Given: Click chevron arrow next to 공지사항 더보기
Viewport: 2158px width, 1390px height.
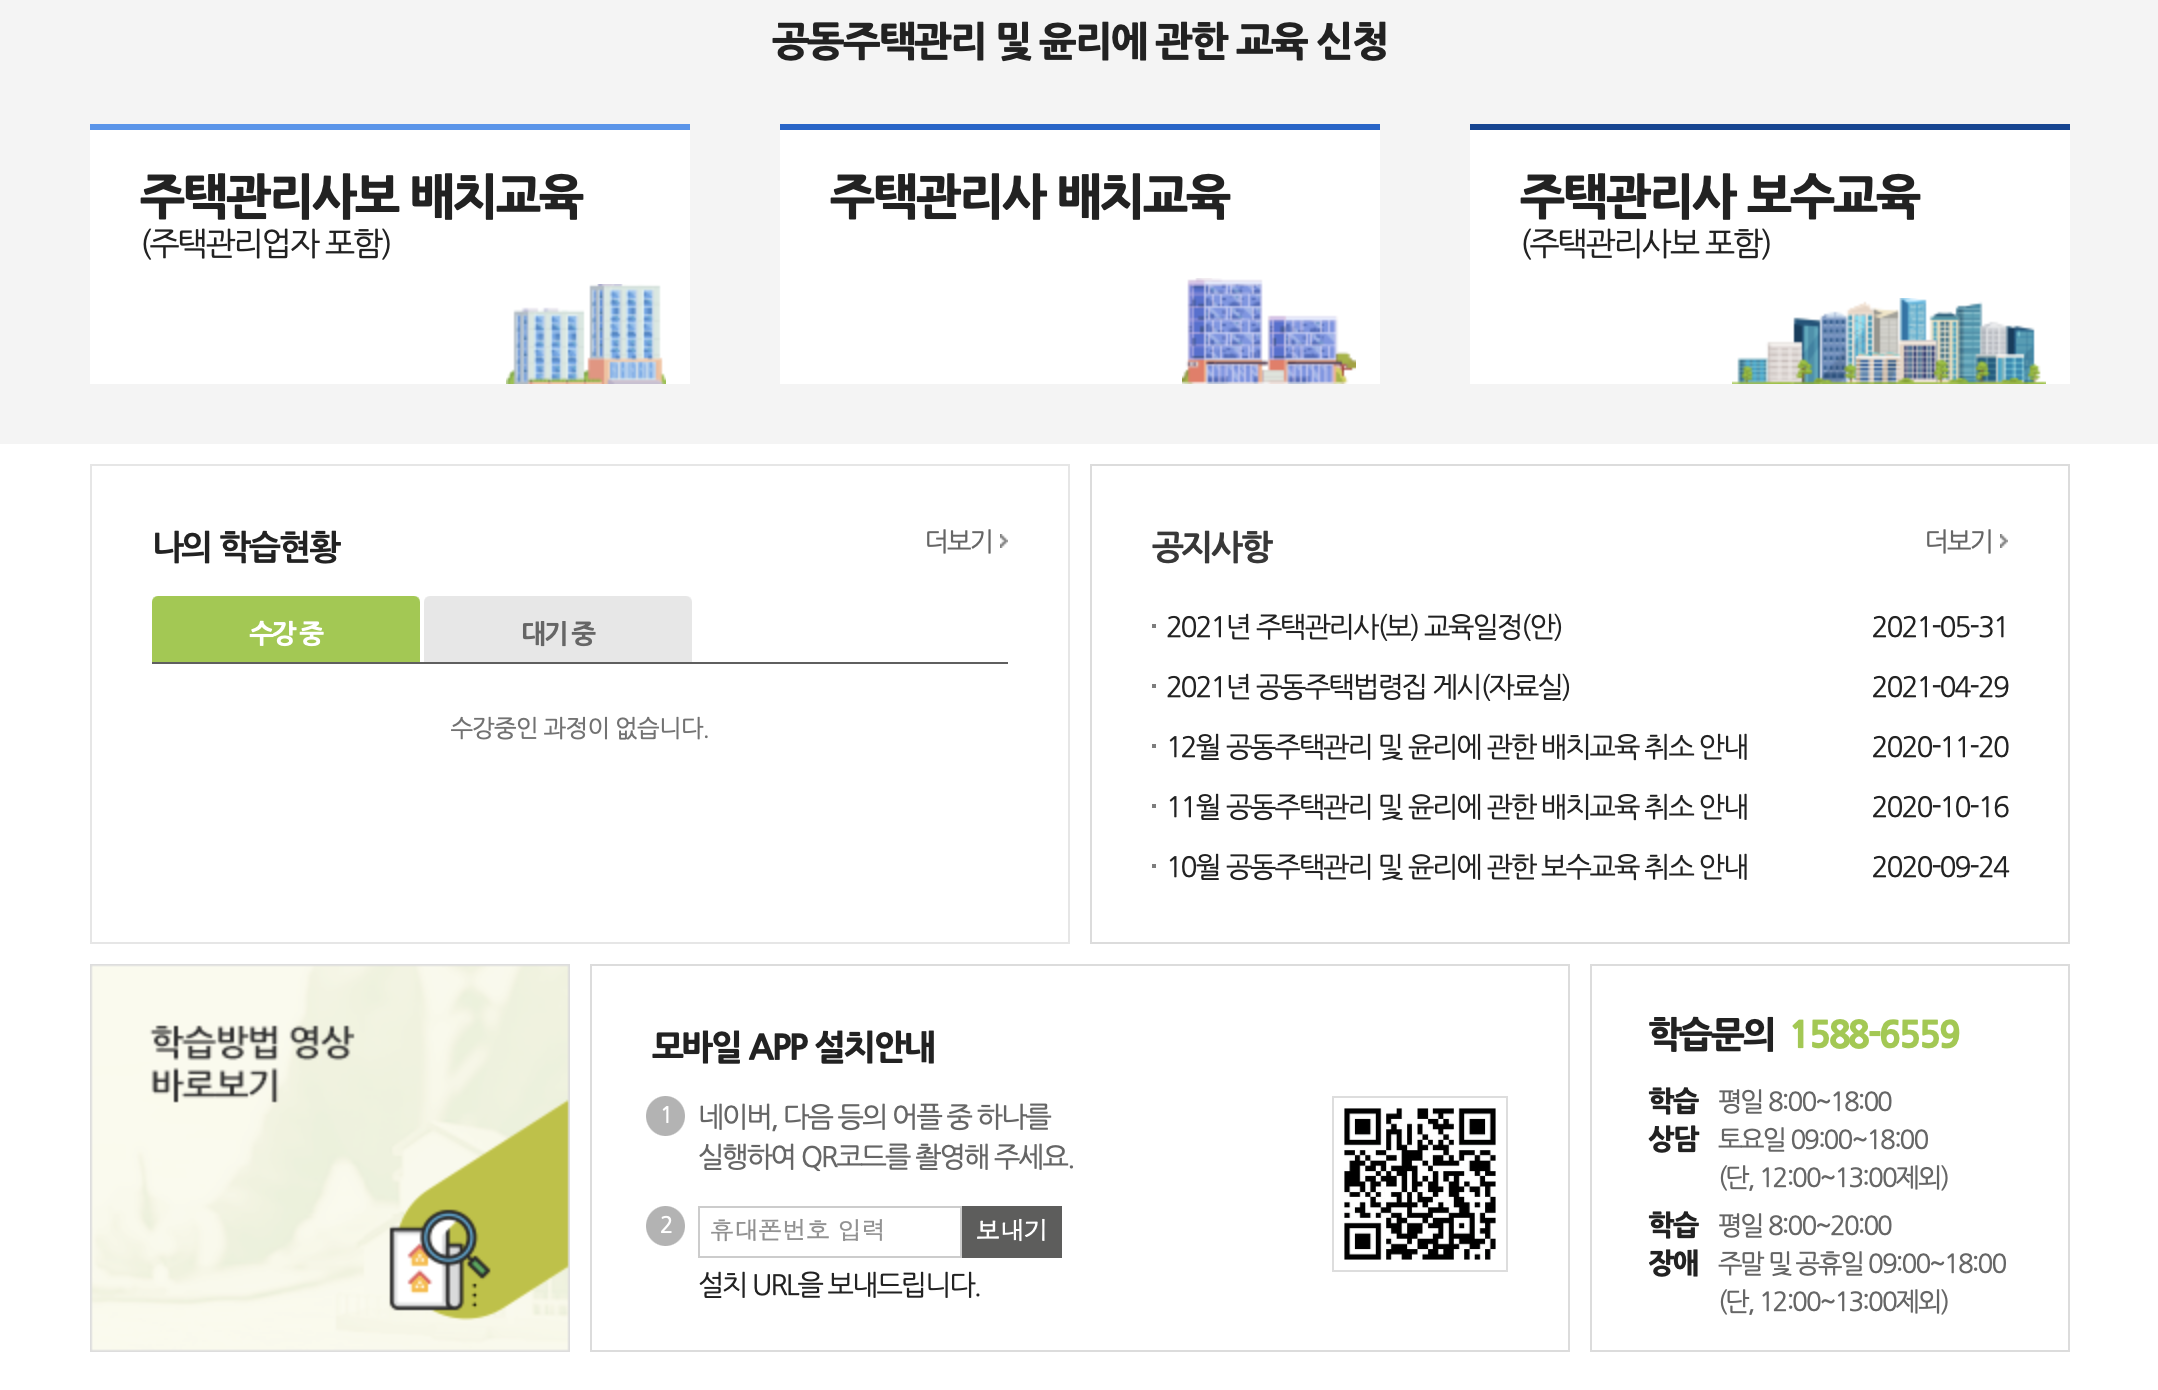Looking at the screenshot, I should [x=2003, y=541].
